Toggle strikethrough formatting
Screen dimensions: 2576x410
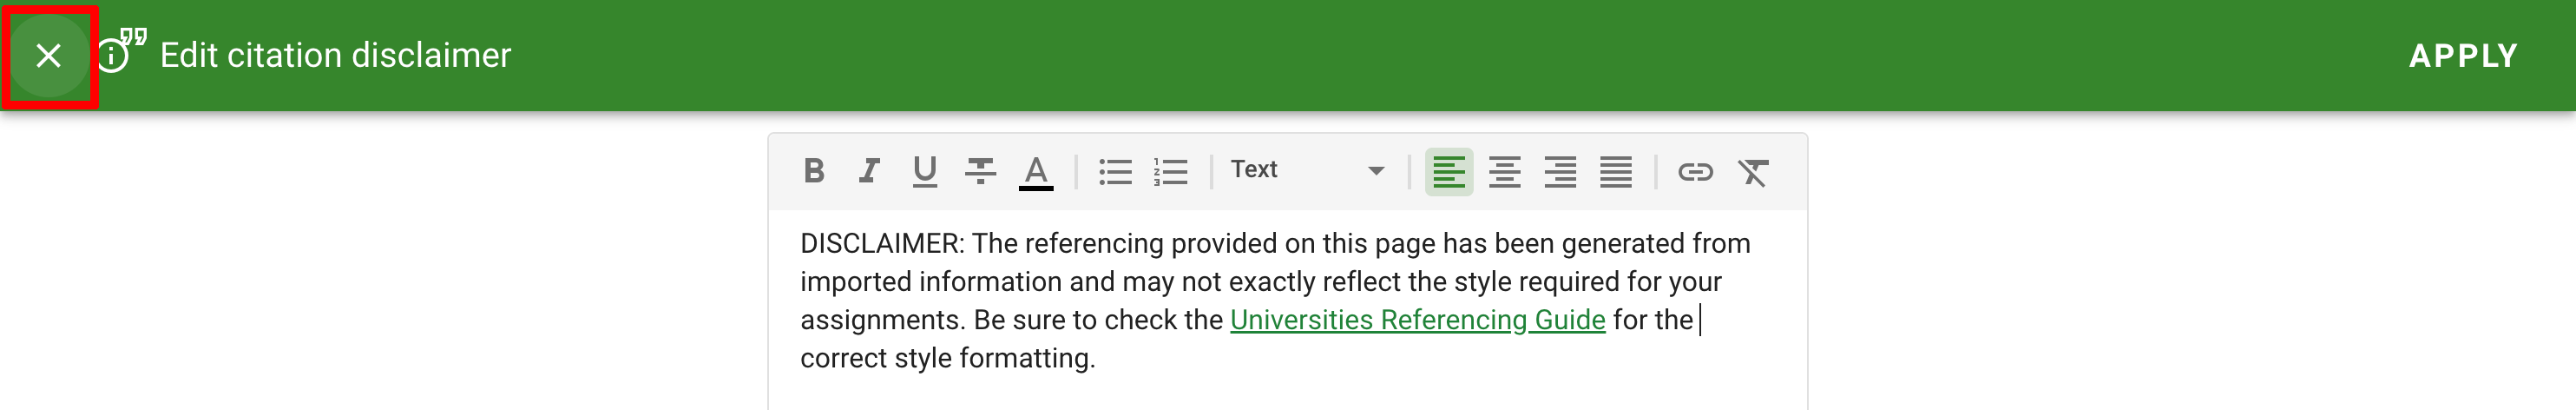pos(980,172)
